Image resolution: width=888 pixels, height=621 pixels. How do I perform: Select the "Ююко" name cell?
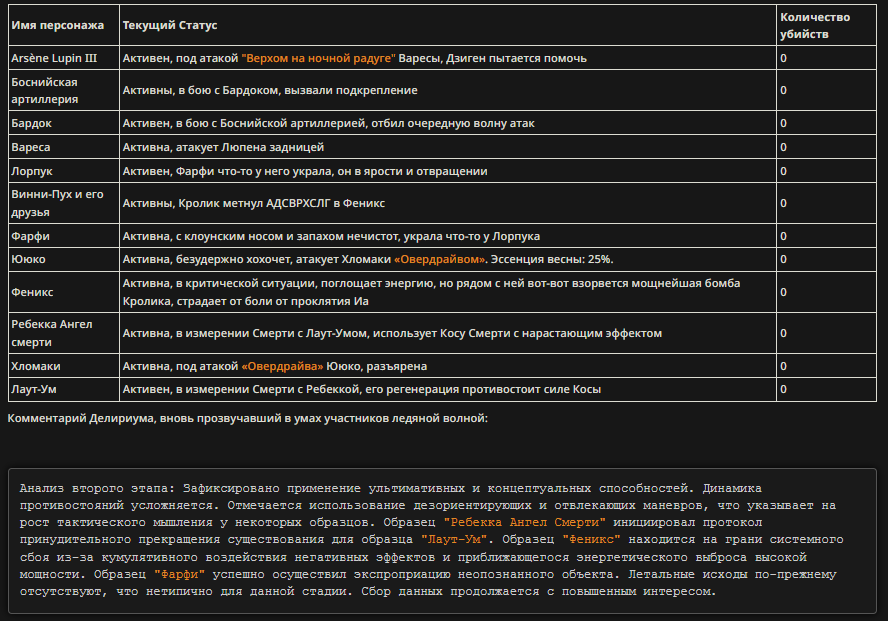(x=64, y=259)
